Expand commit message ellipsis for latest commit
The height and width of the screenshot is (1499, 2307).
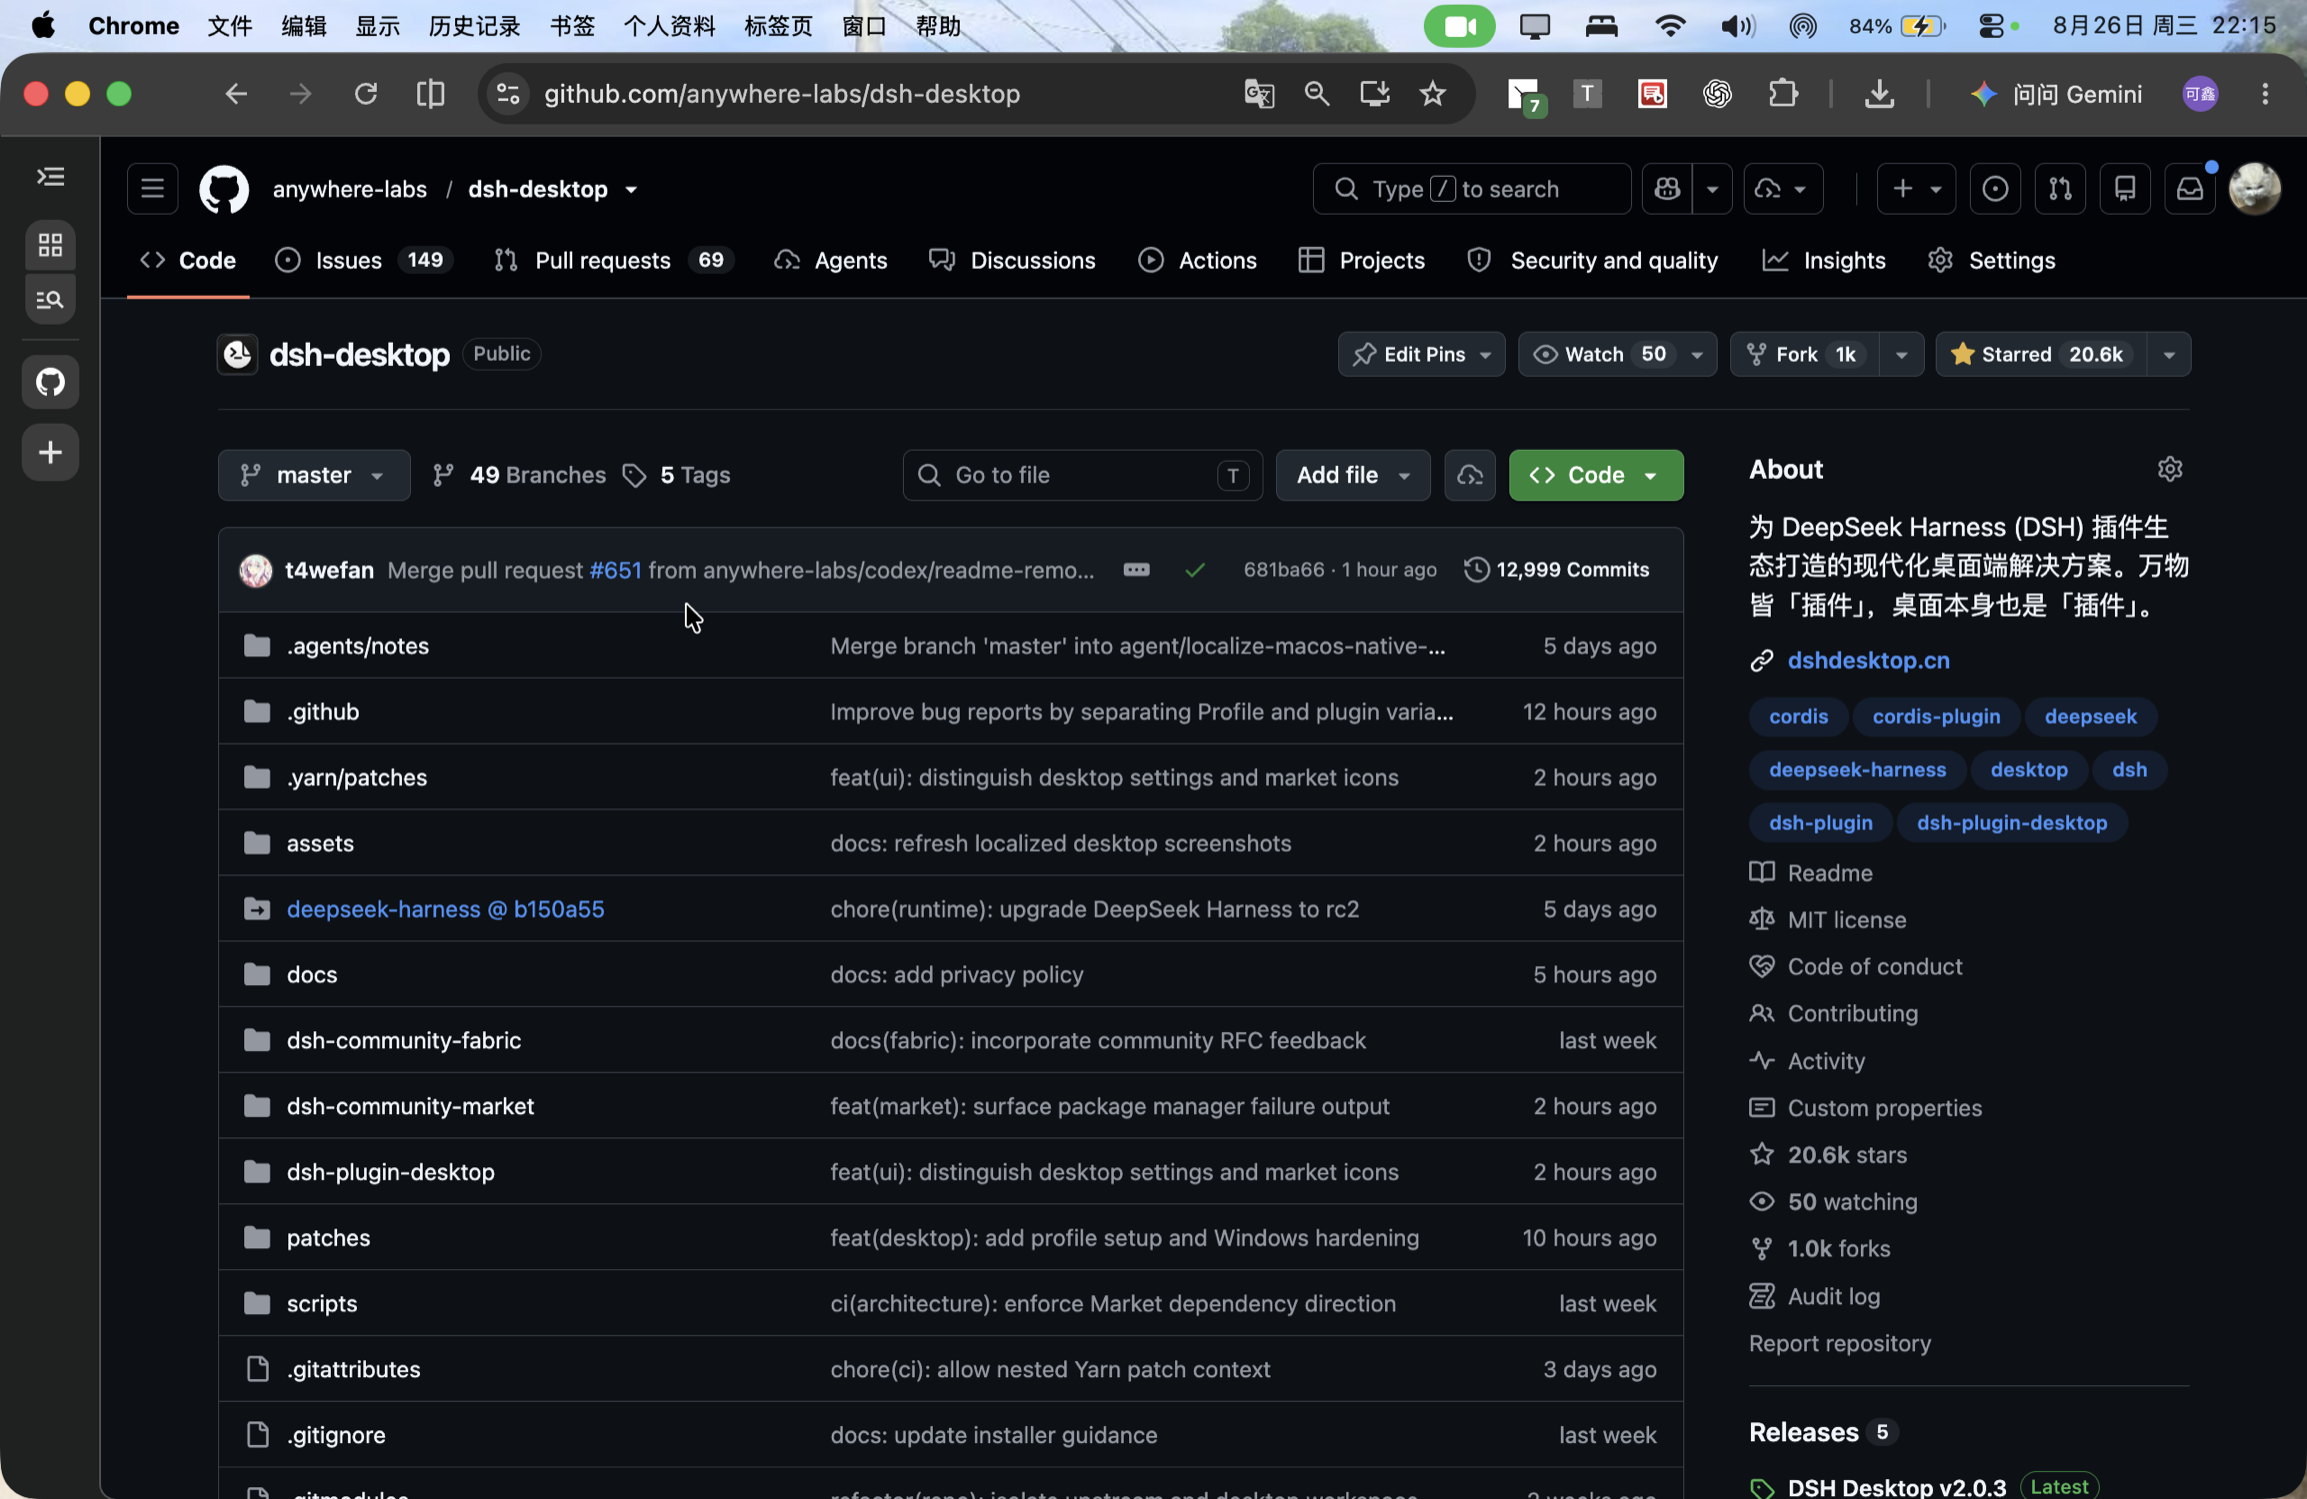[x=1136, y=570]
